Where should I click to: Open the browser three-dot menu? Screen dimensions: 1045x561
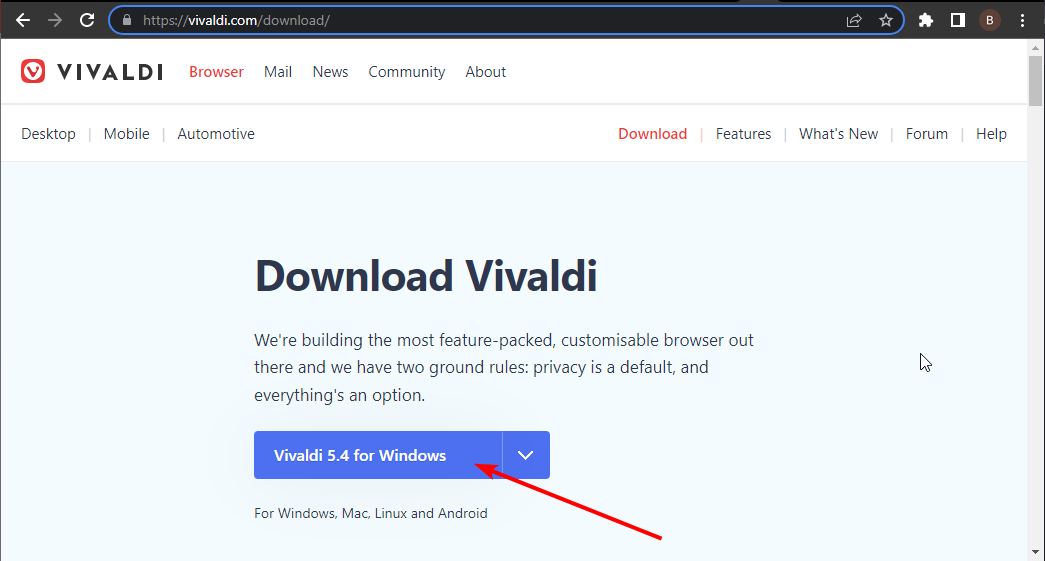(x=1022, y=21)
